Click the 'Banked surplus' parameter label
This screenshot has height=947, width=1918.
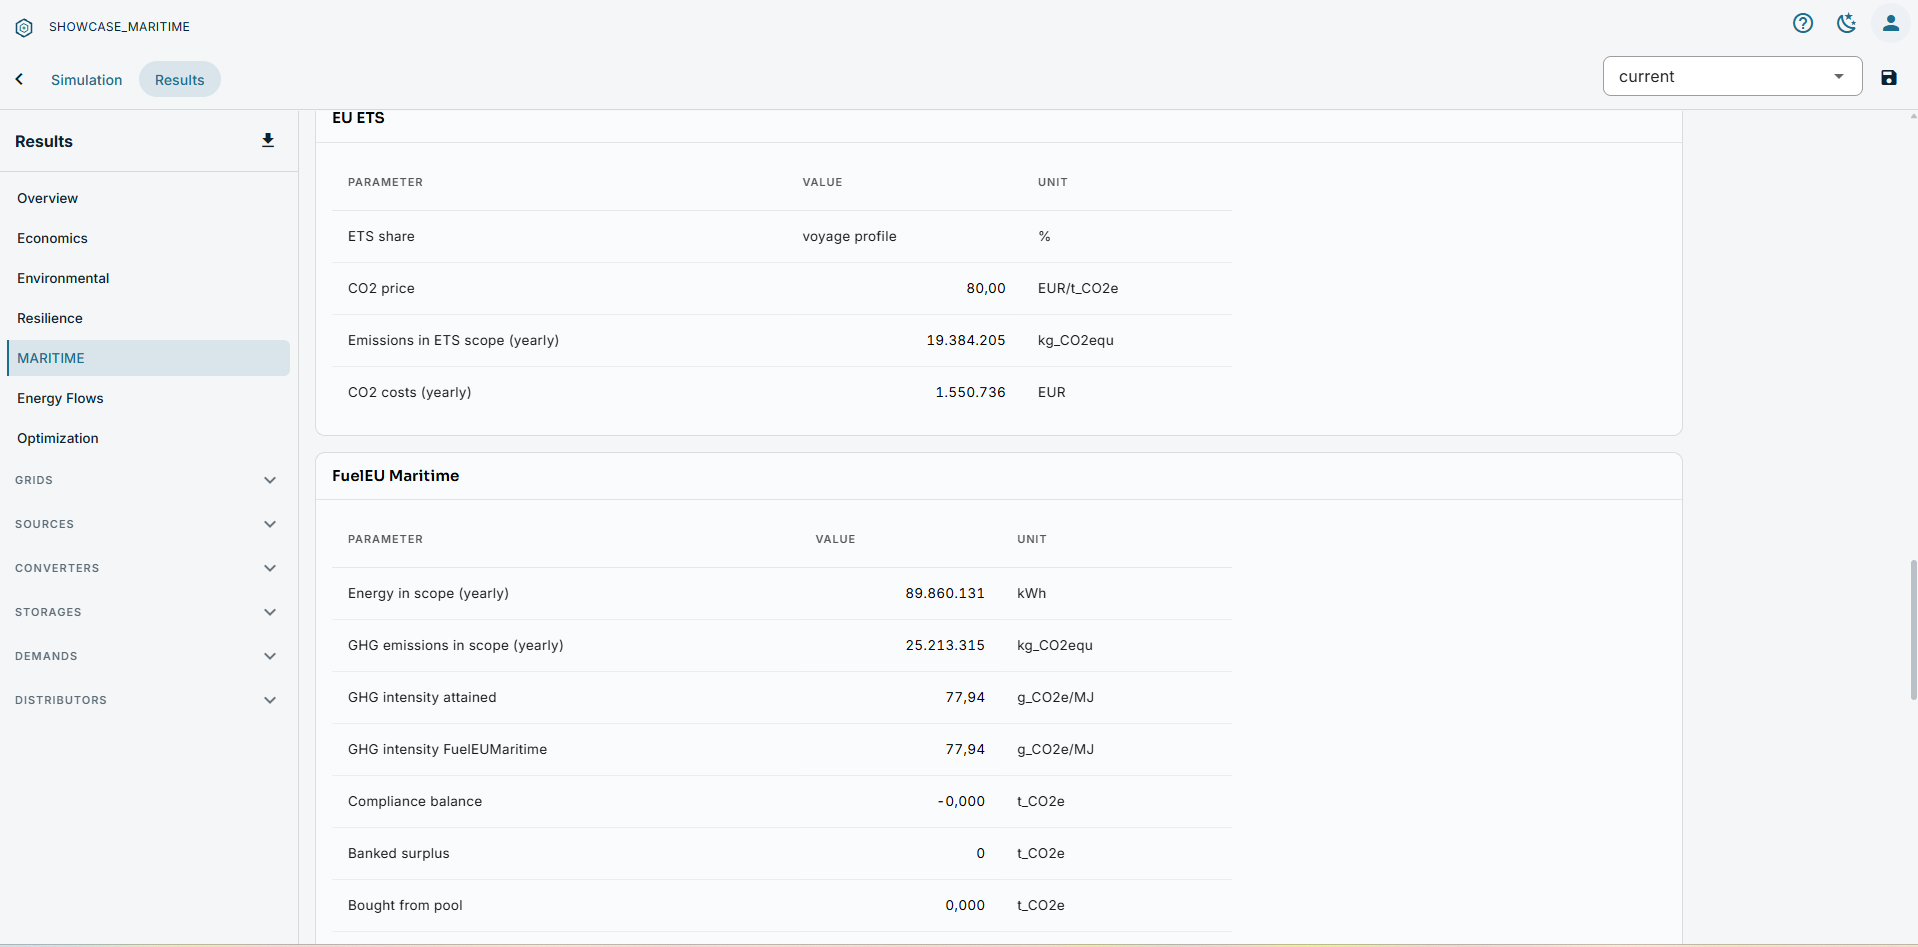click(x=398, y=853)
